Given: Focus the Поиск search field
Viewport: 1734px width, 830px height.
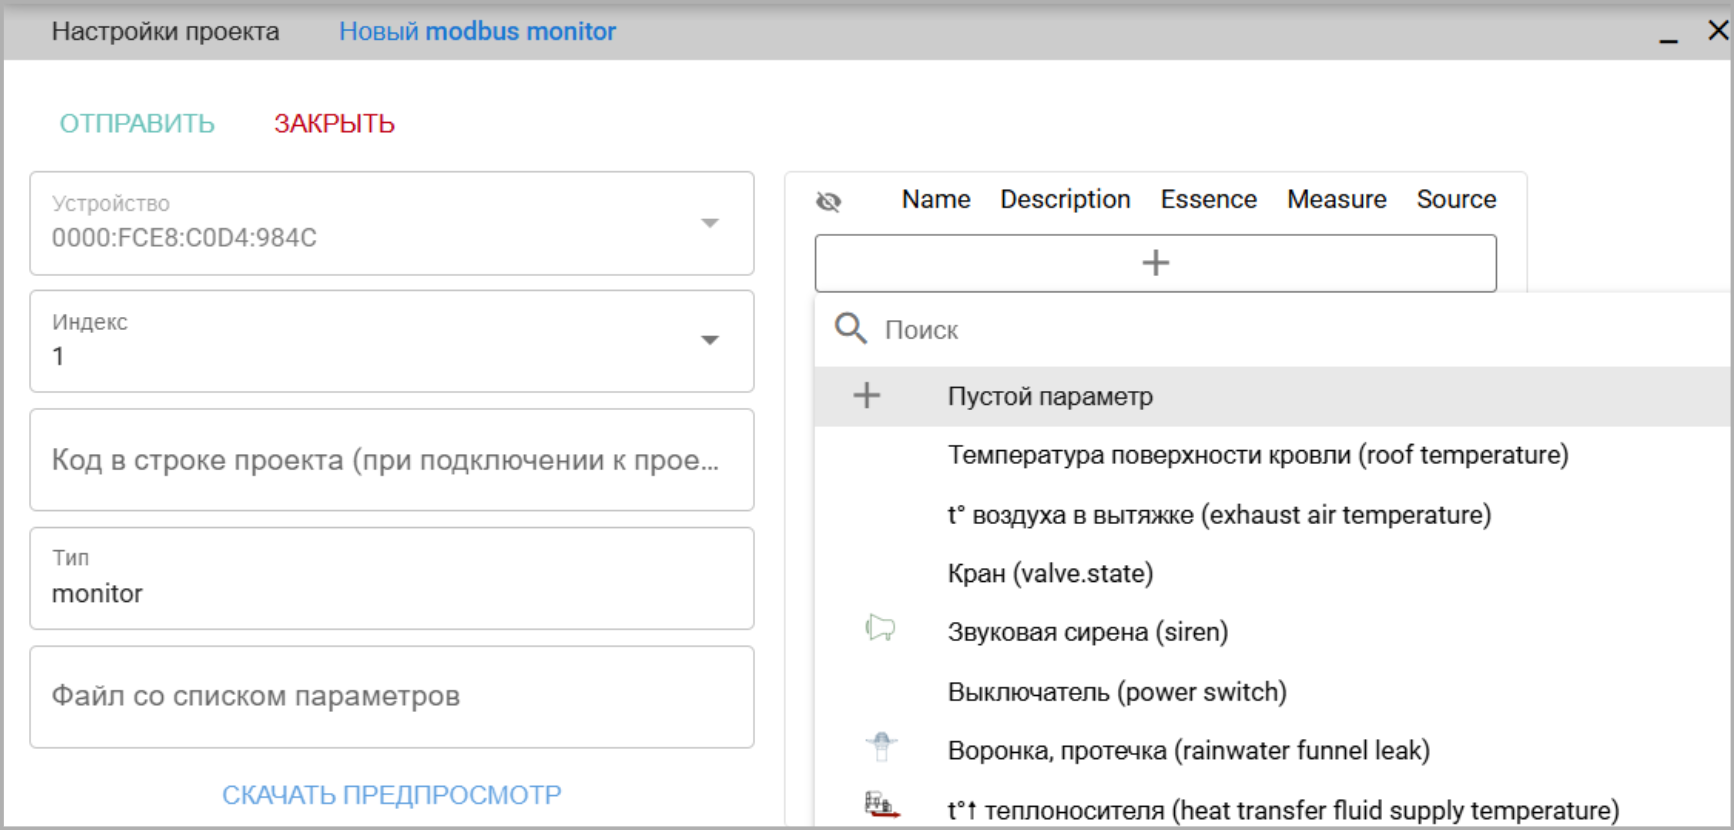Looking at the screenshot, I should coord(1200,330).
